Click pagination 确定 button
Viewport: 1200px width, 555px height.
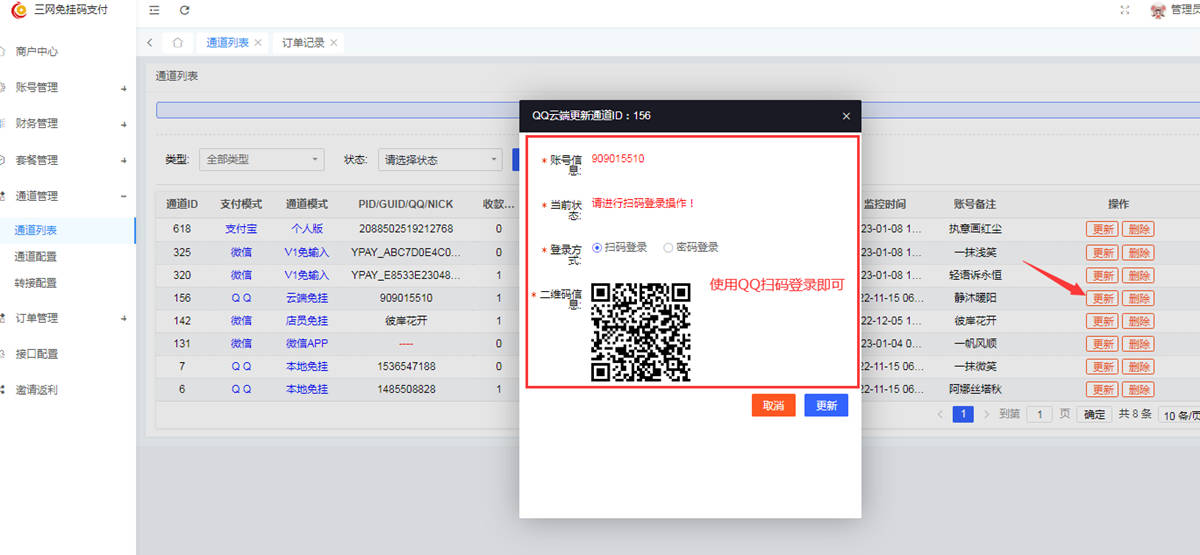1096,414
